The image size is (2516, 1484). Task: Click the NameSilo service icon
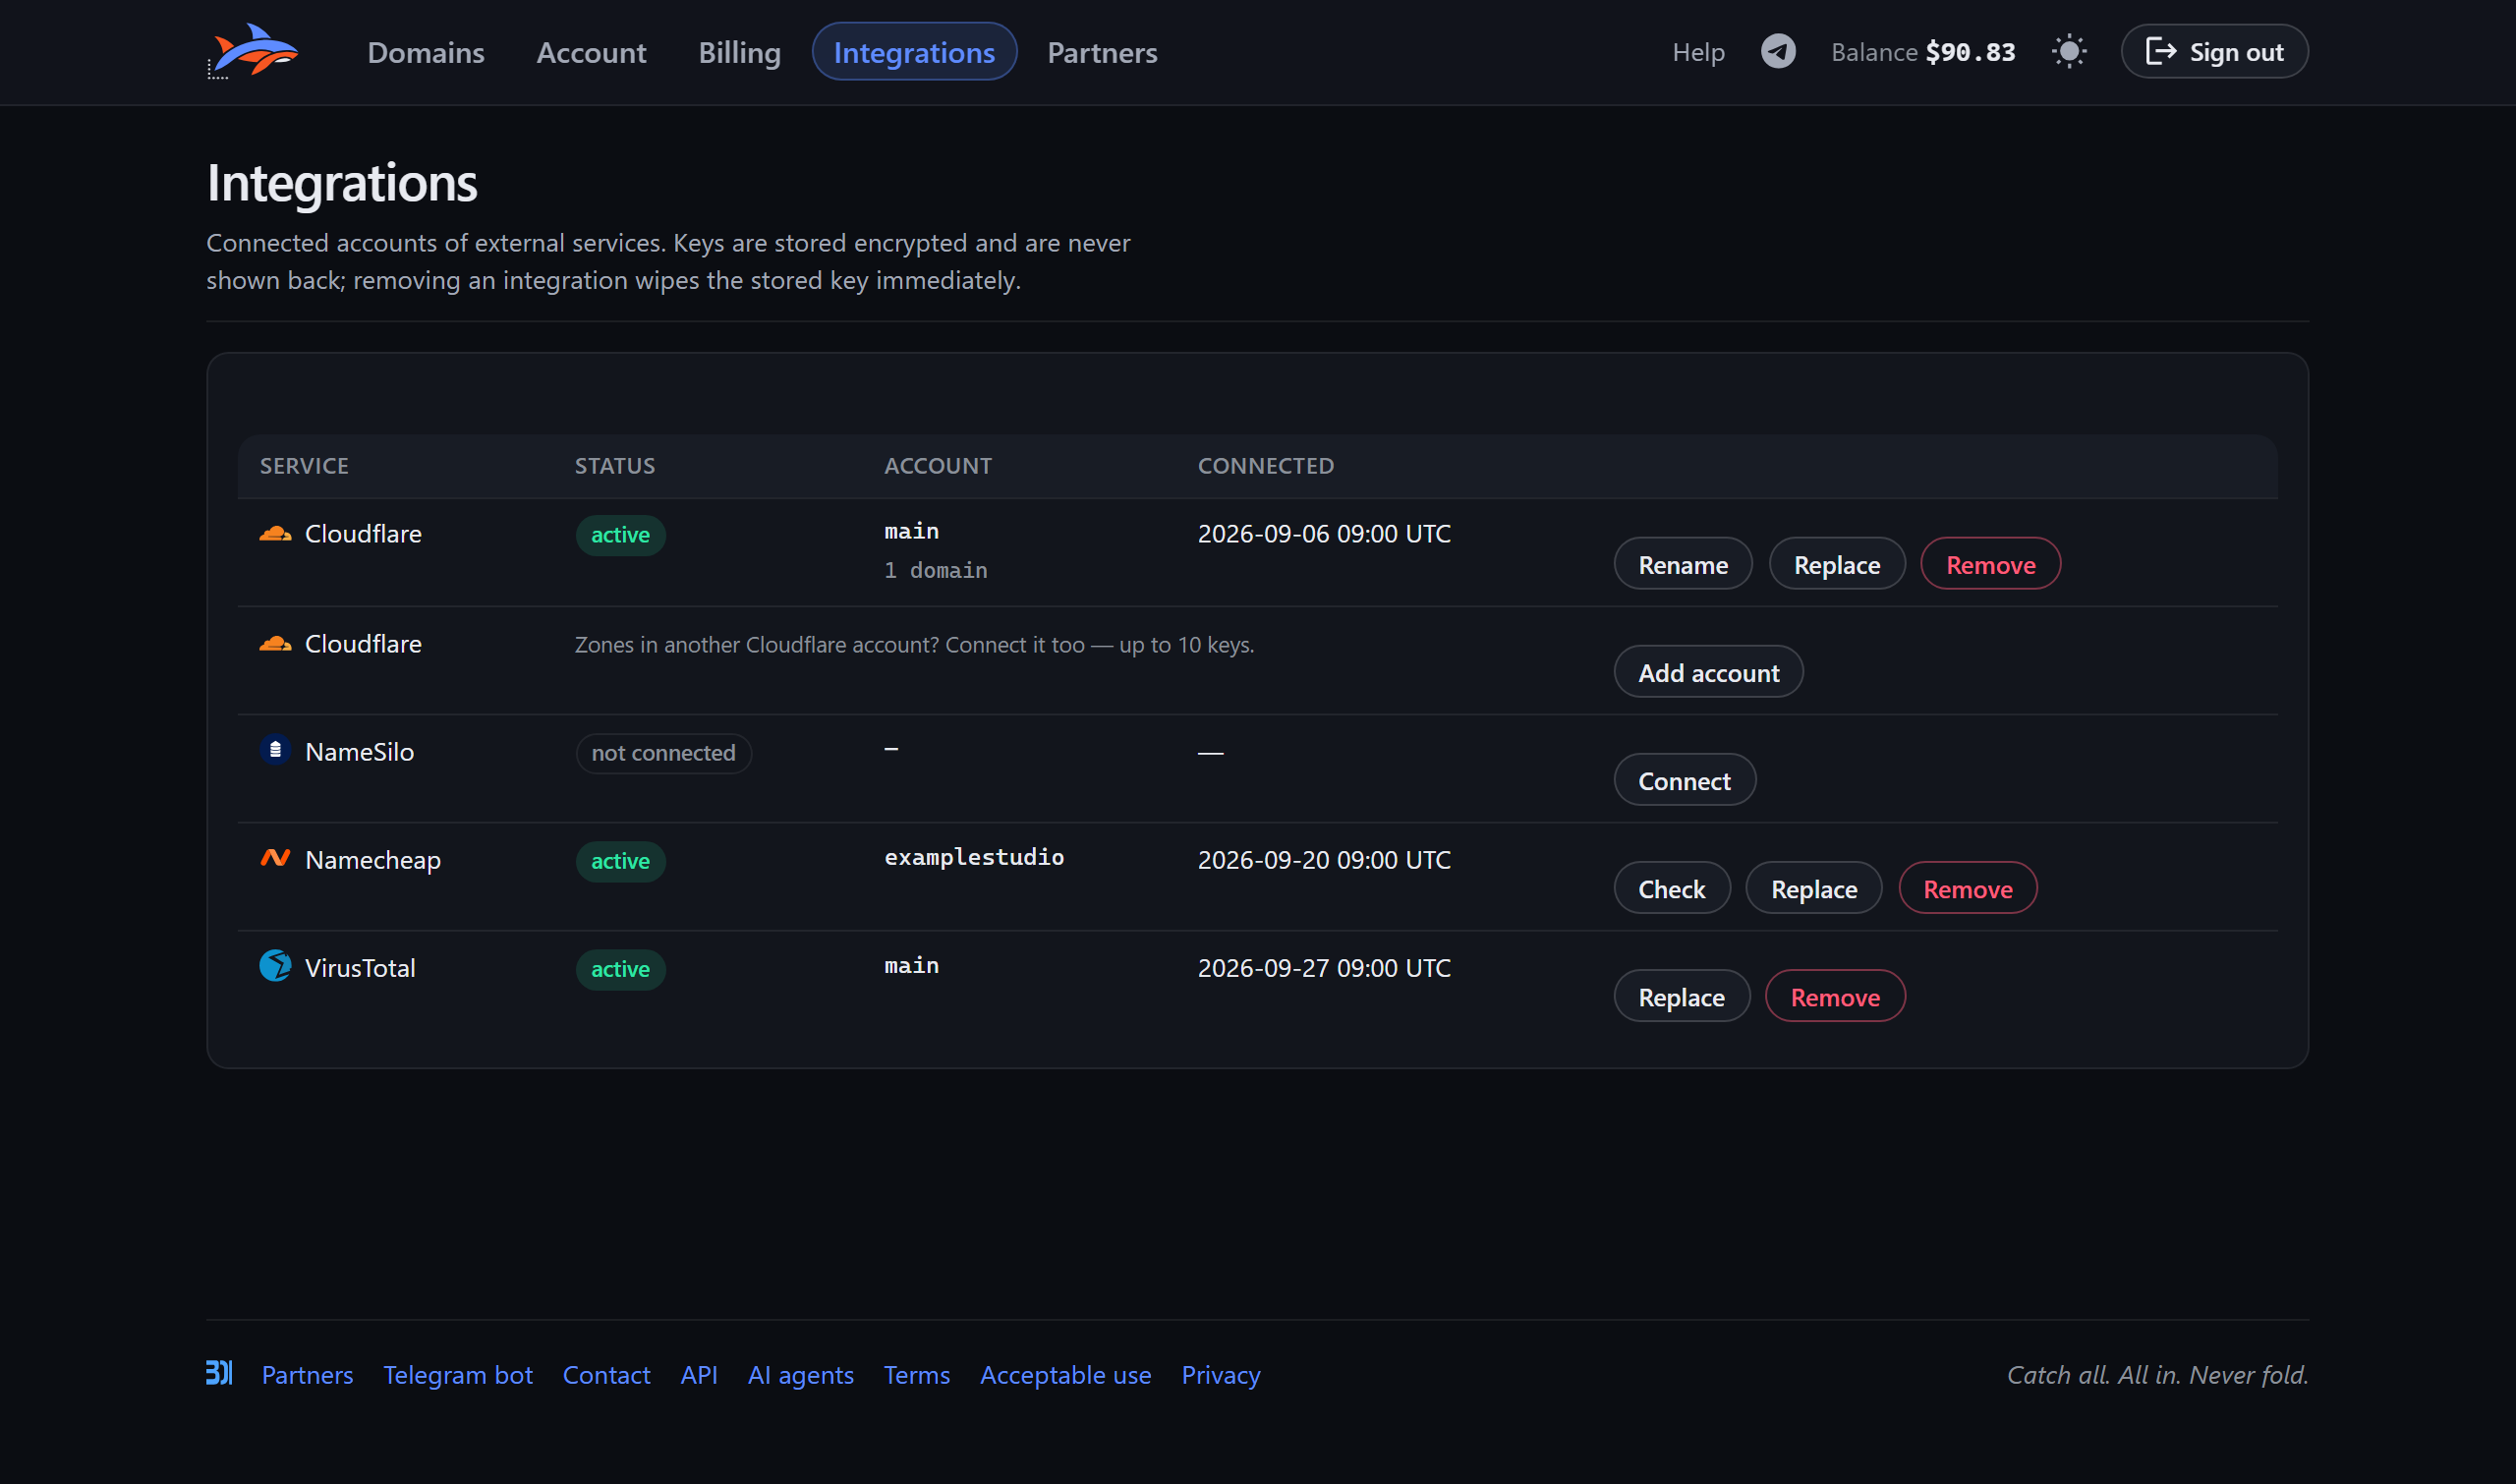tap(275, 750)
